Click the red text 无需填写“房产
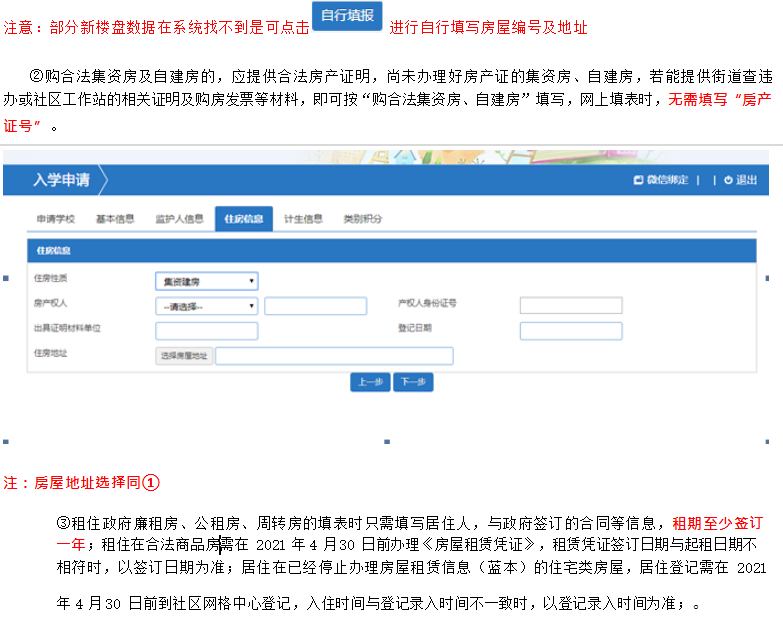This screenshot has height=624, width=783. tap(720, 100)
